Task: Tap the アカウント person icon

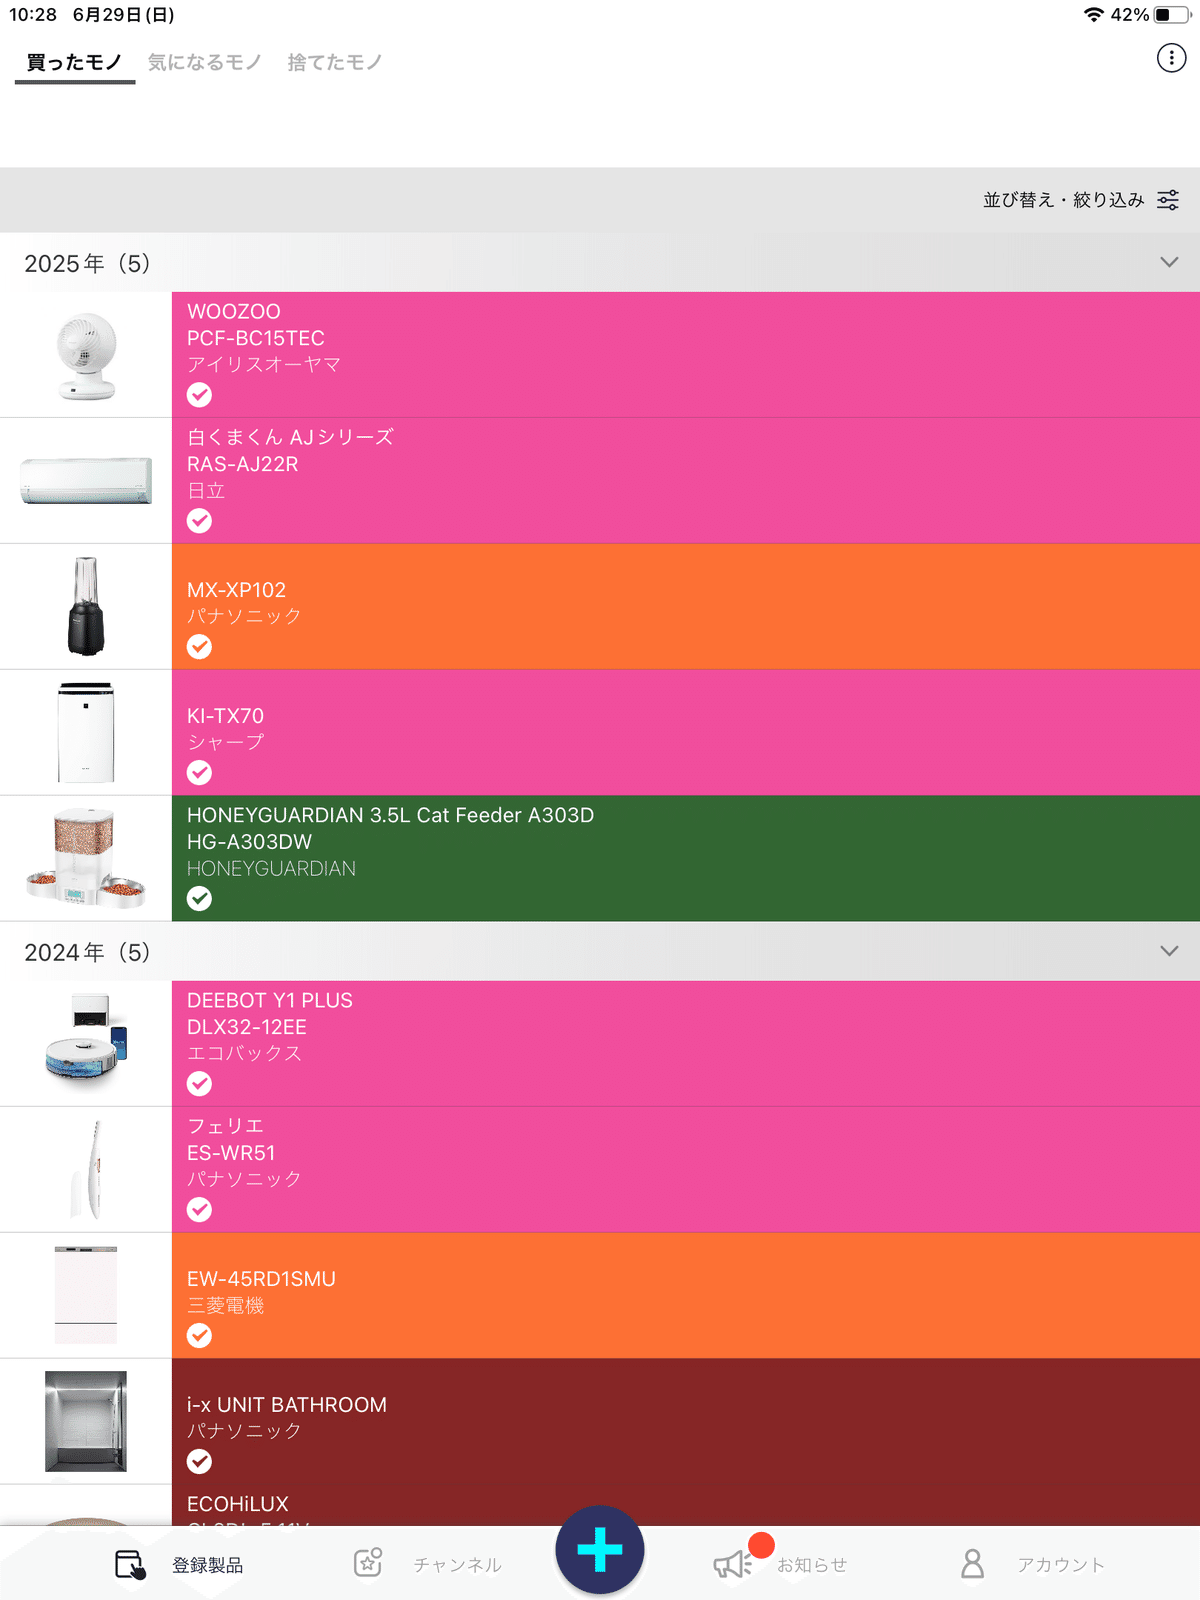Action: (x=972, y=1564)
